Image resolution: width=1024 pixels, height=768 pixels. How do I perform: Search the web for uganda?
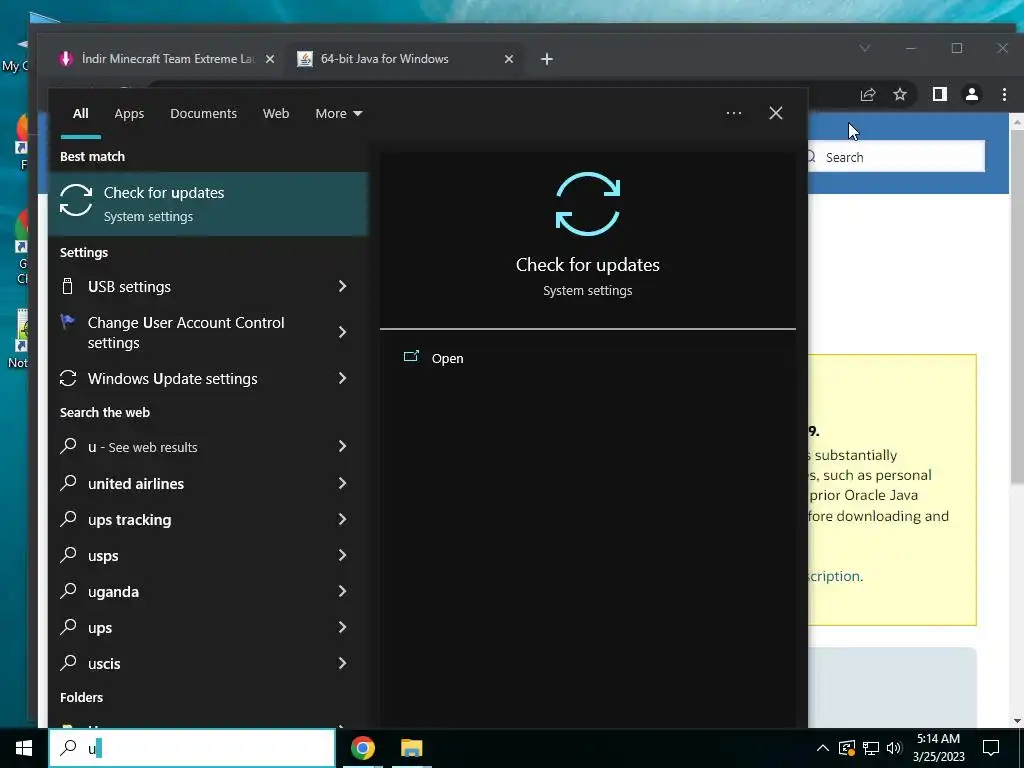[x=208, y=591]
